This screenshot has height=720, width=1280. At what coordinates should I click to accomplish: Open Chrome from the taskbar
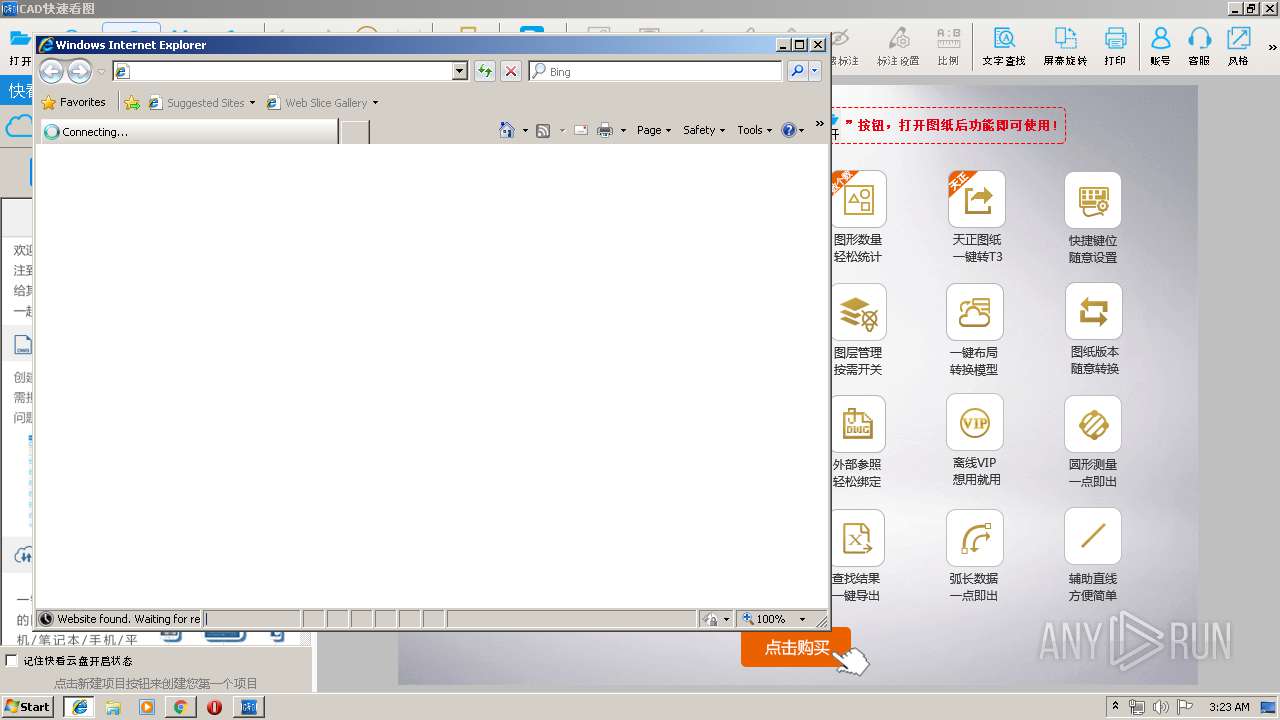180,707
